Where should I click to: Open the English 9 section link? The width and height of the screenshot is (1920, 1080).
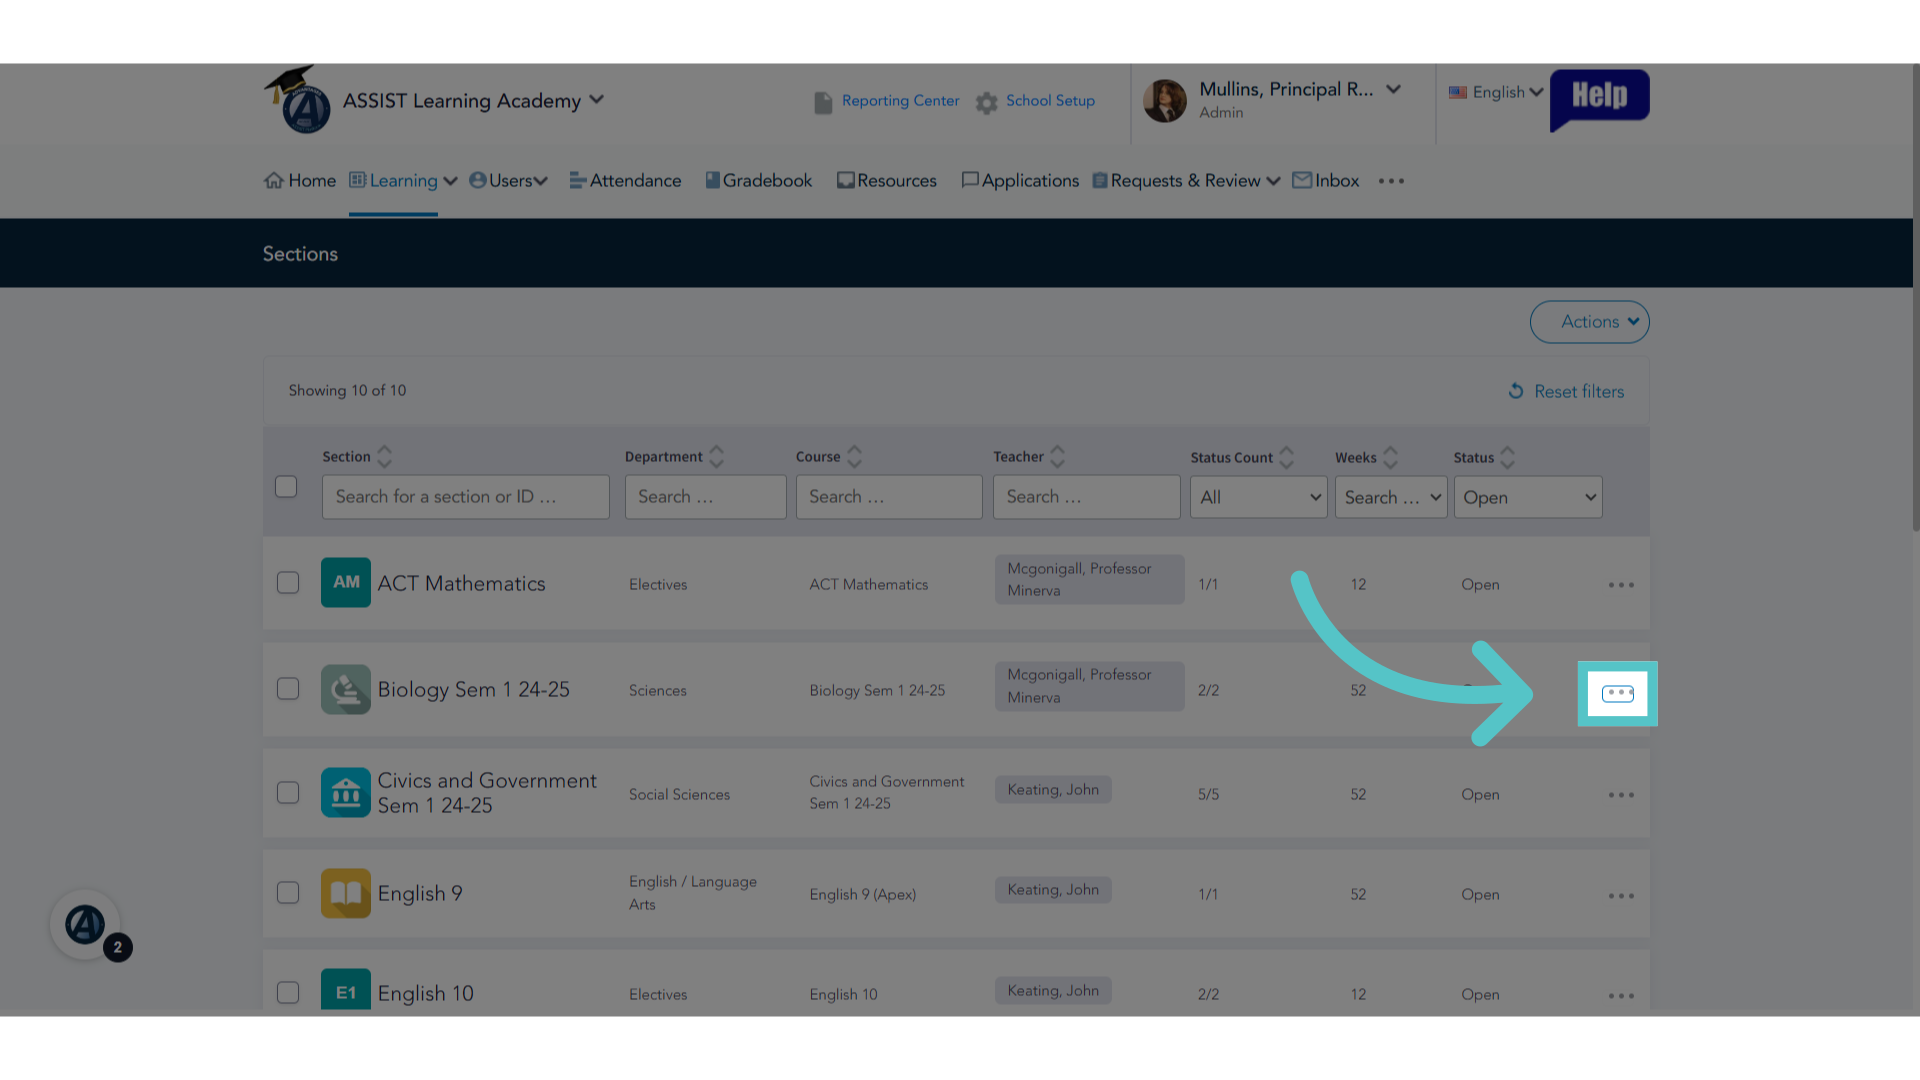click(x=420, y=894)
